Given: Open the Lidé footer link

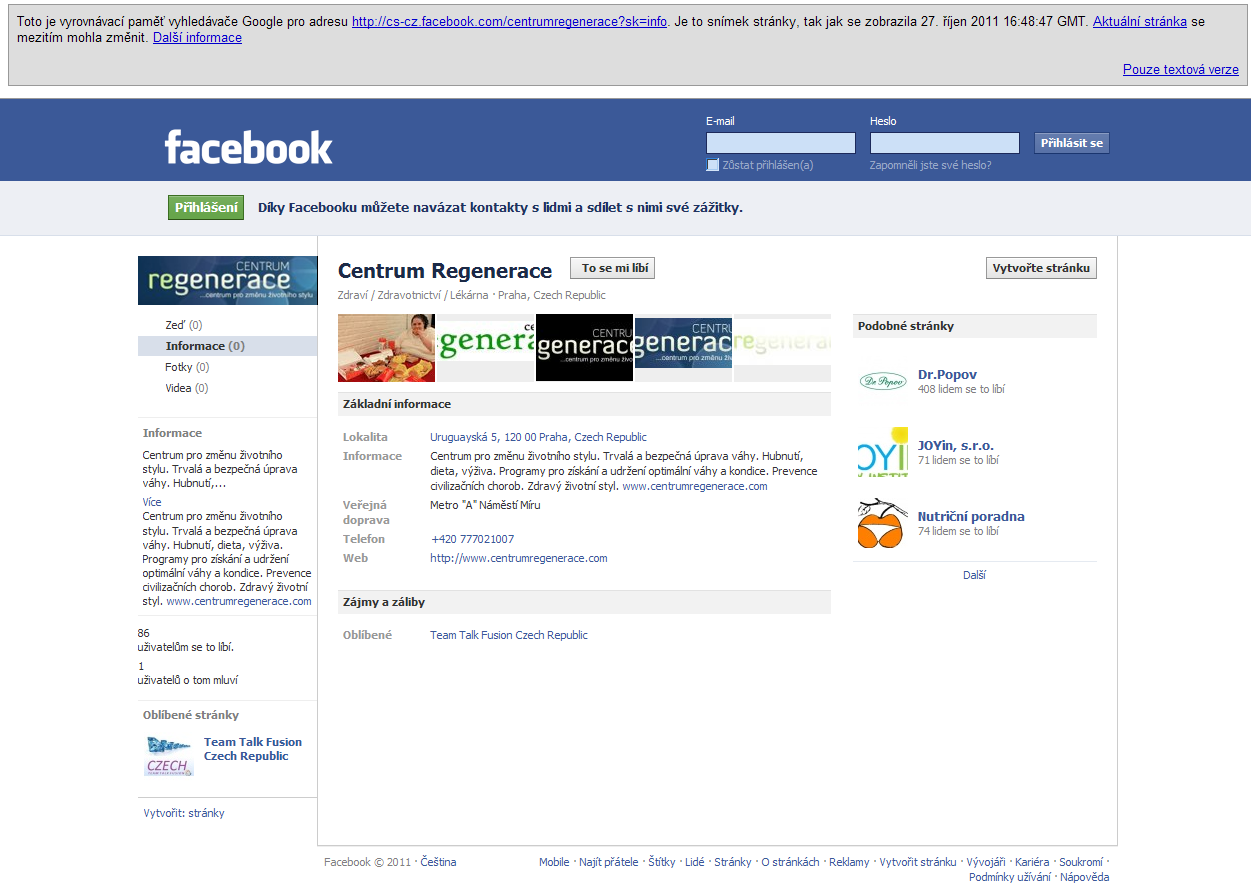Looking at the screenshot, I should click(694, 862).
